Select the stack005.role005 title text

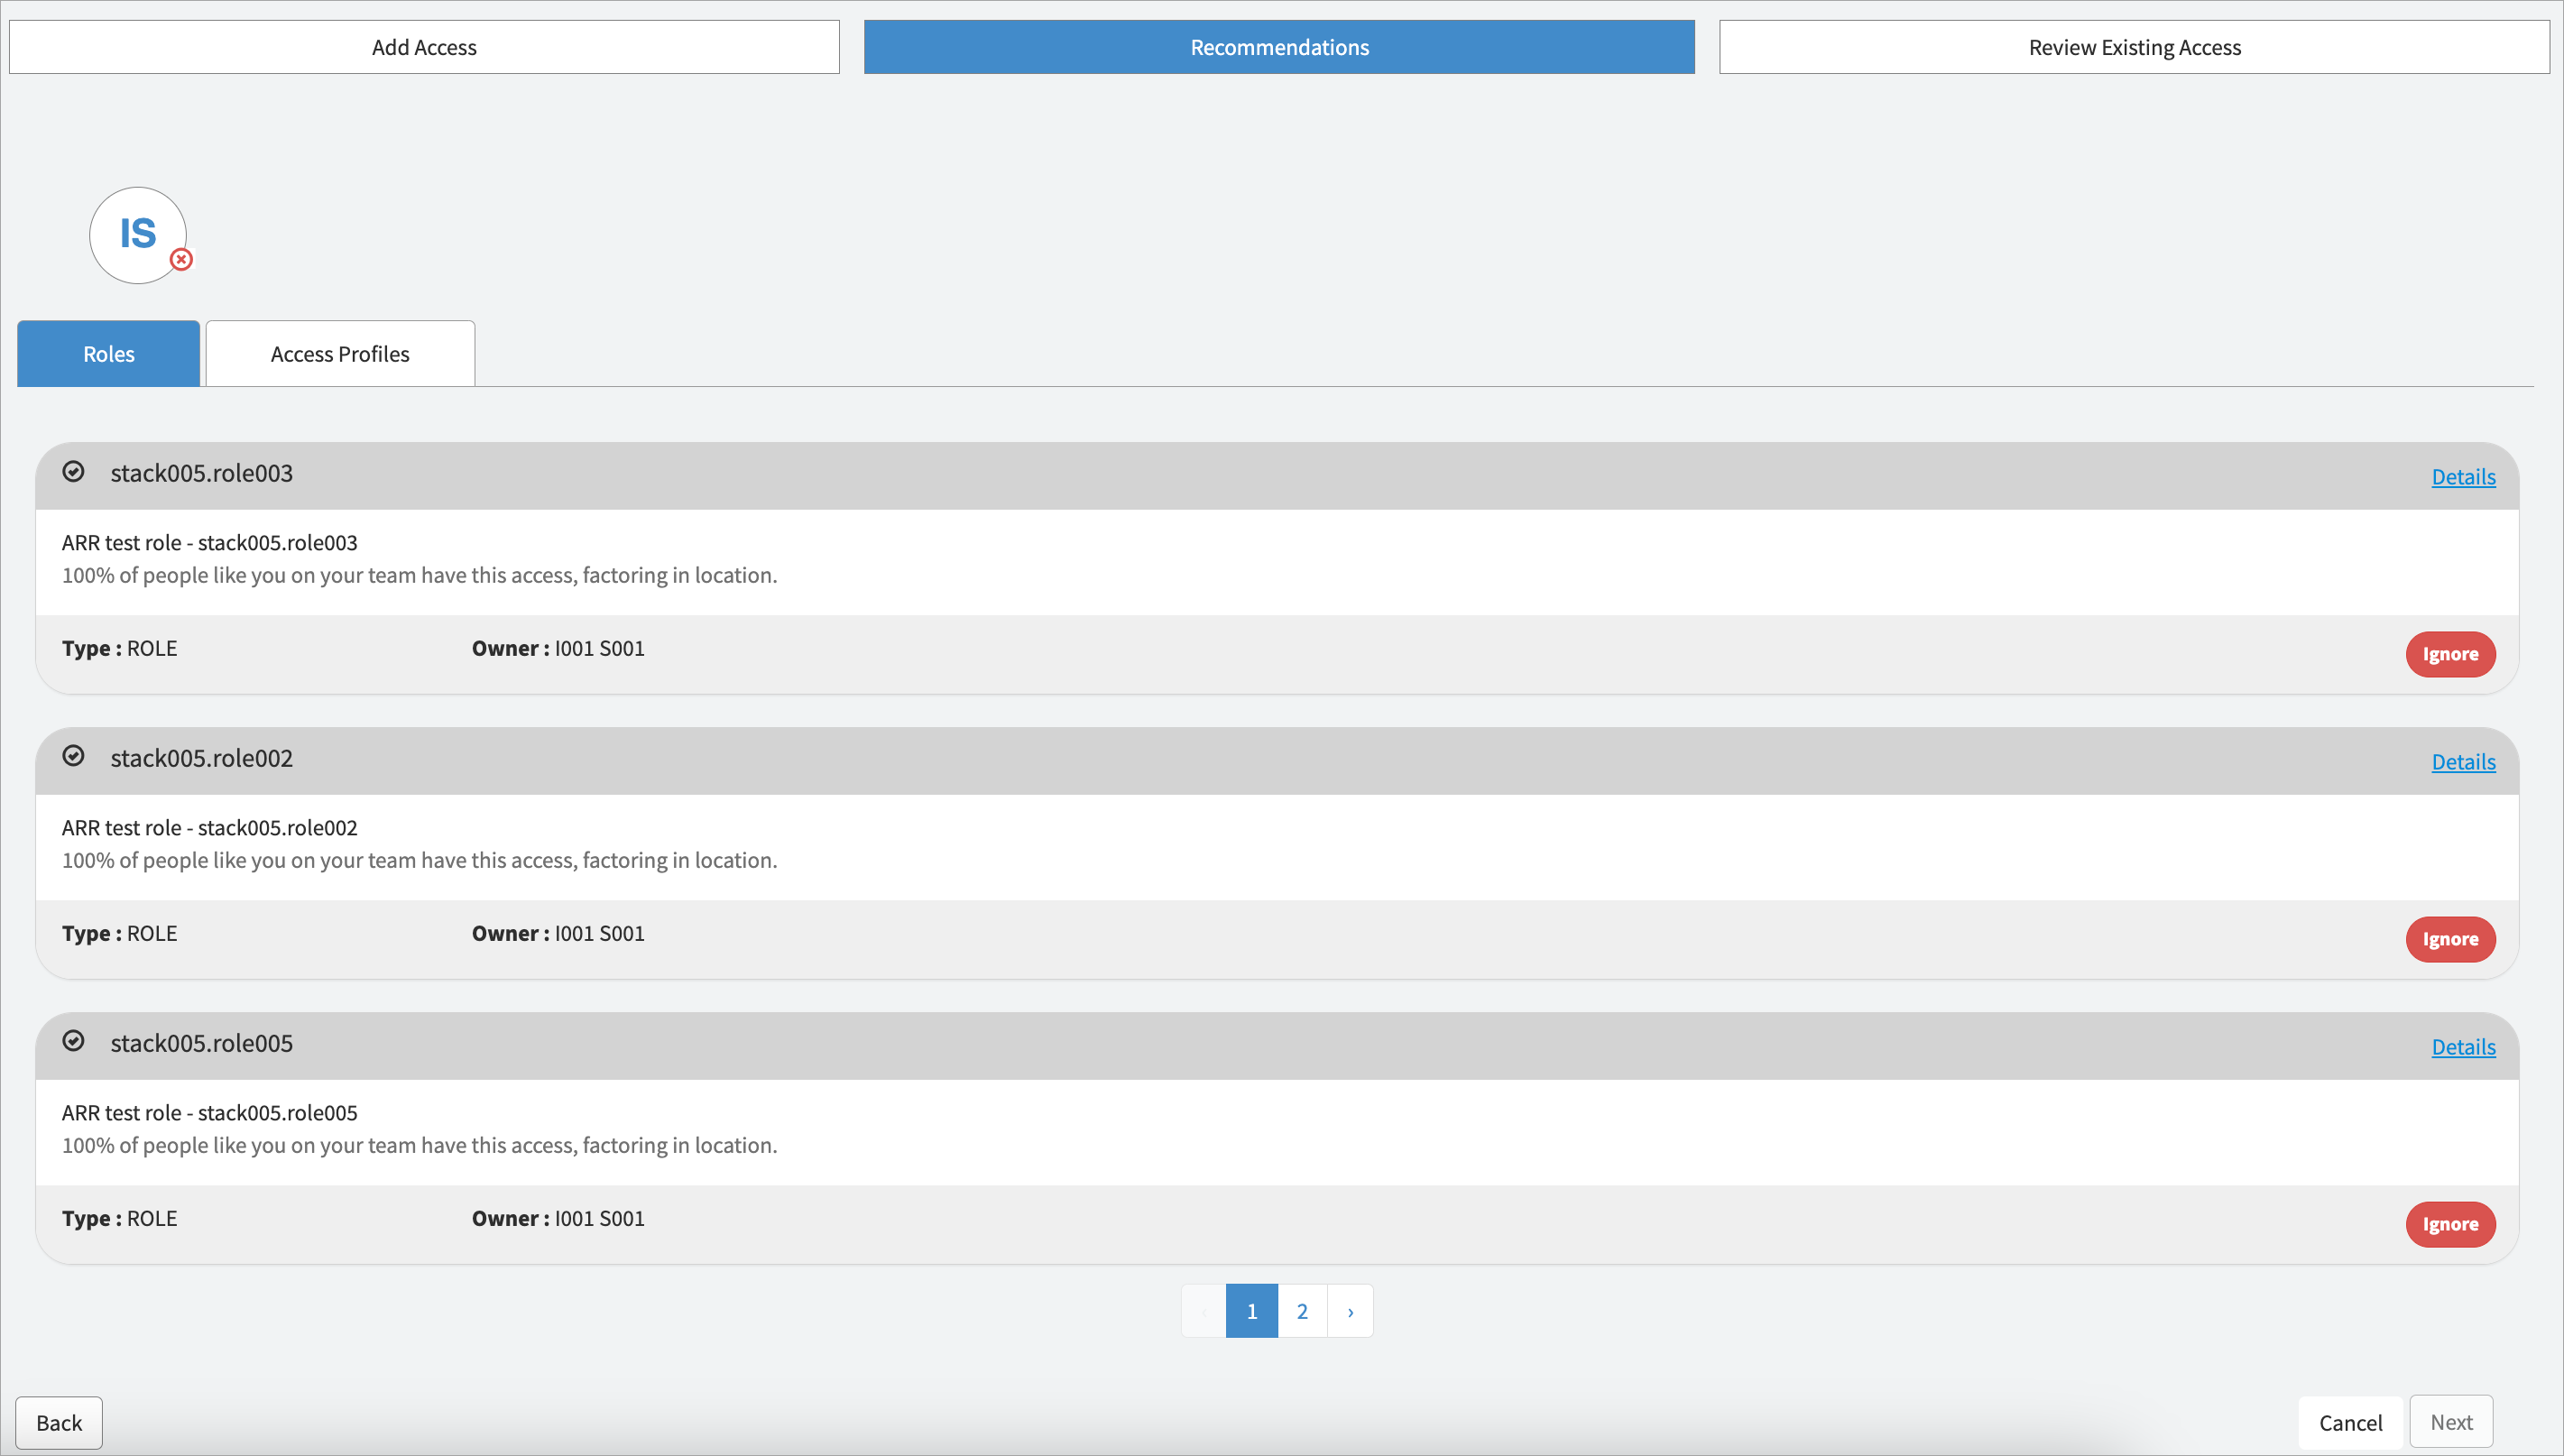[201, 1043]
